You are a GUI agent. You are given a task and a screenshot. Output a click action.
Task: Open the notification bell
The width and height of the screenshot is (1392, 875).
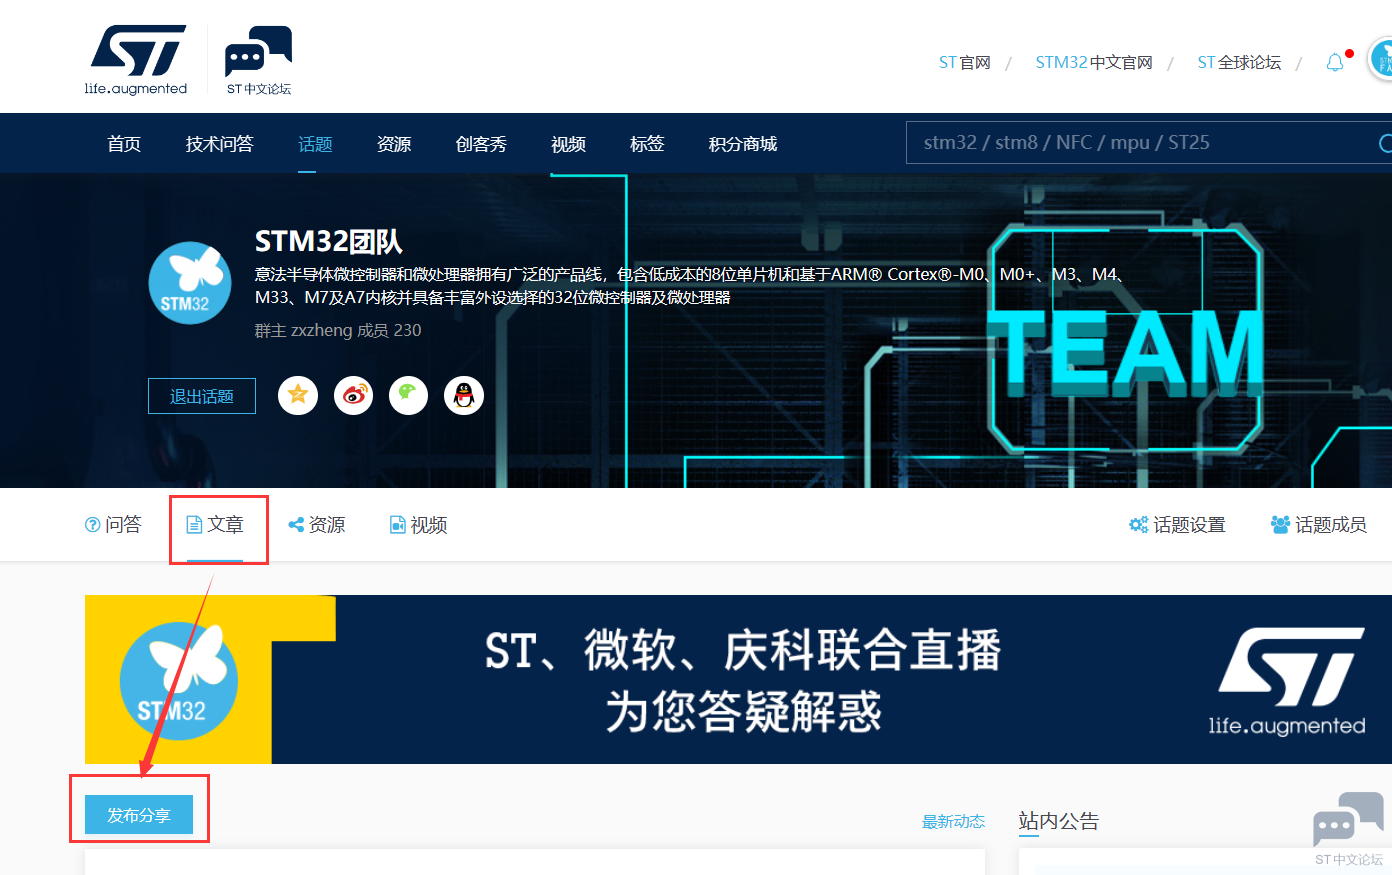point(1335,63)
